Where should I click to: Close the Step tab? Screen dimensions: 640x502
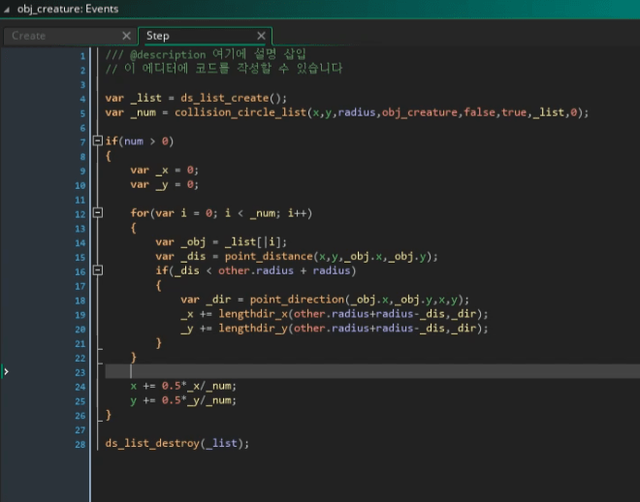coord(262,36)
